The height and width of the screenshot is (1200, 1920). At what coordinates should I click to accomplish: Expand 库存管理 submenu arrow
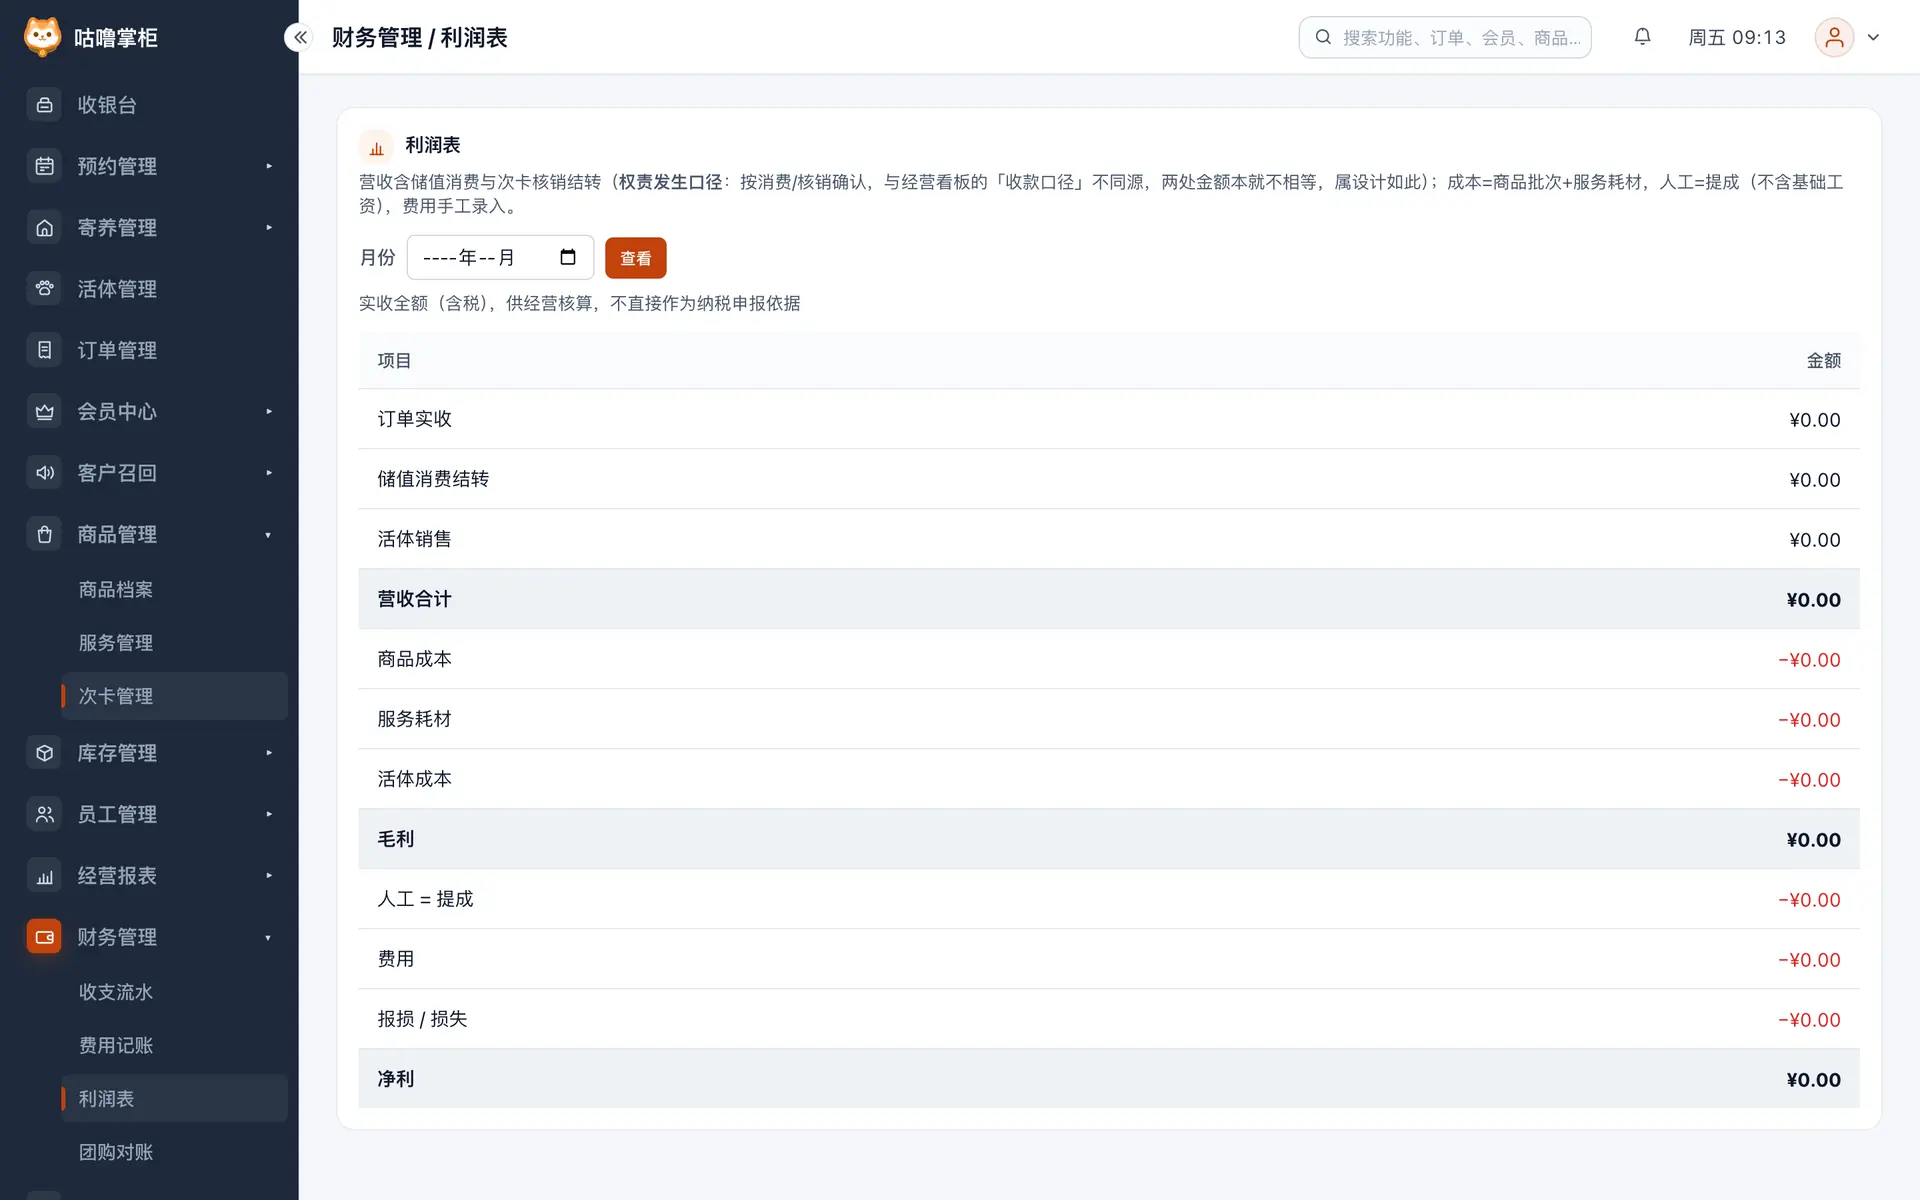[269, 753]
